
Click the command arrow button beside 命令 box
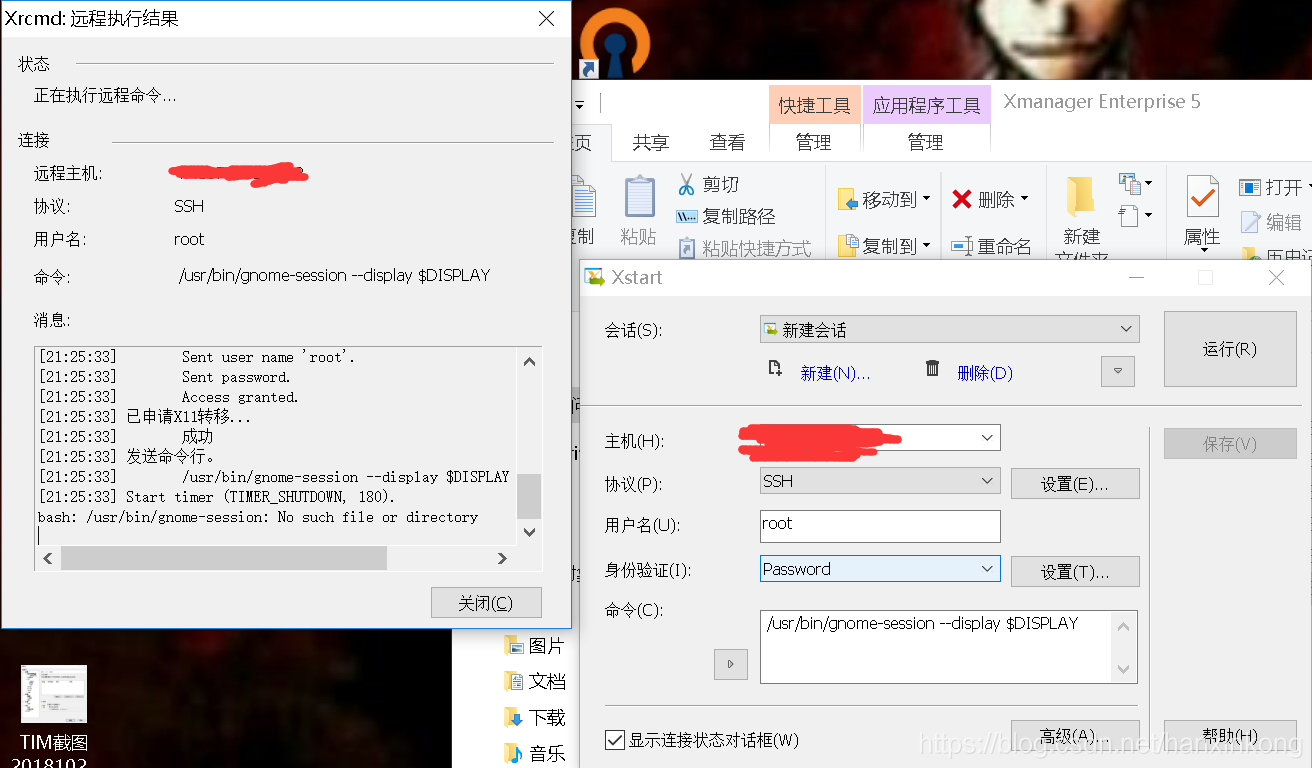pos(731,664)
